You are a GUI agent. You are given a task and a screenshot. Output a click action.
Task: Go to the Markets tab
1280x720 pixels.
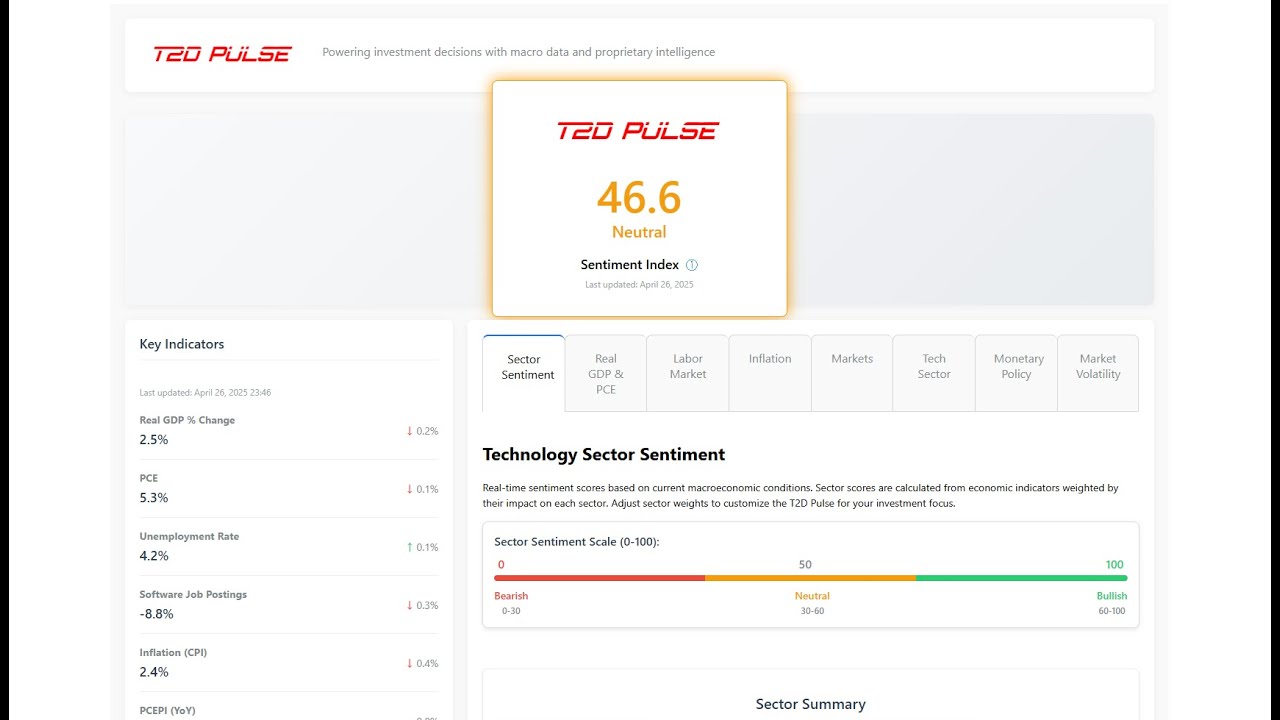pos(852,373)
